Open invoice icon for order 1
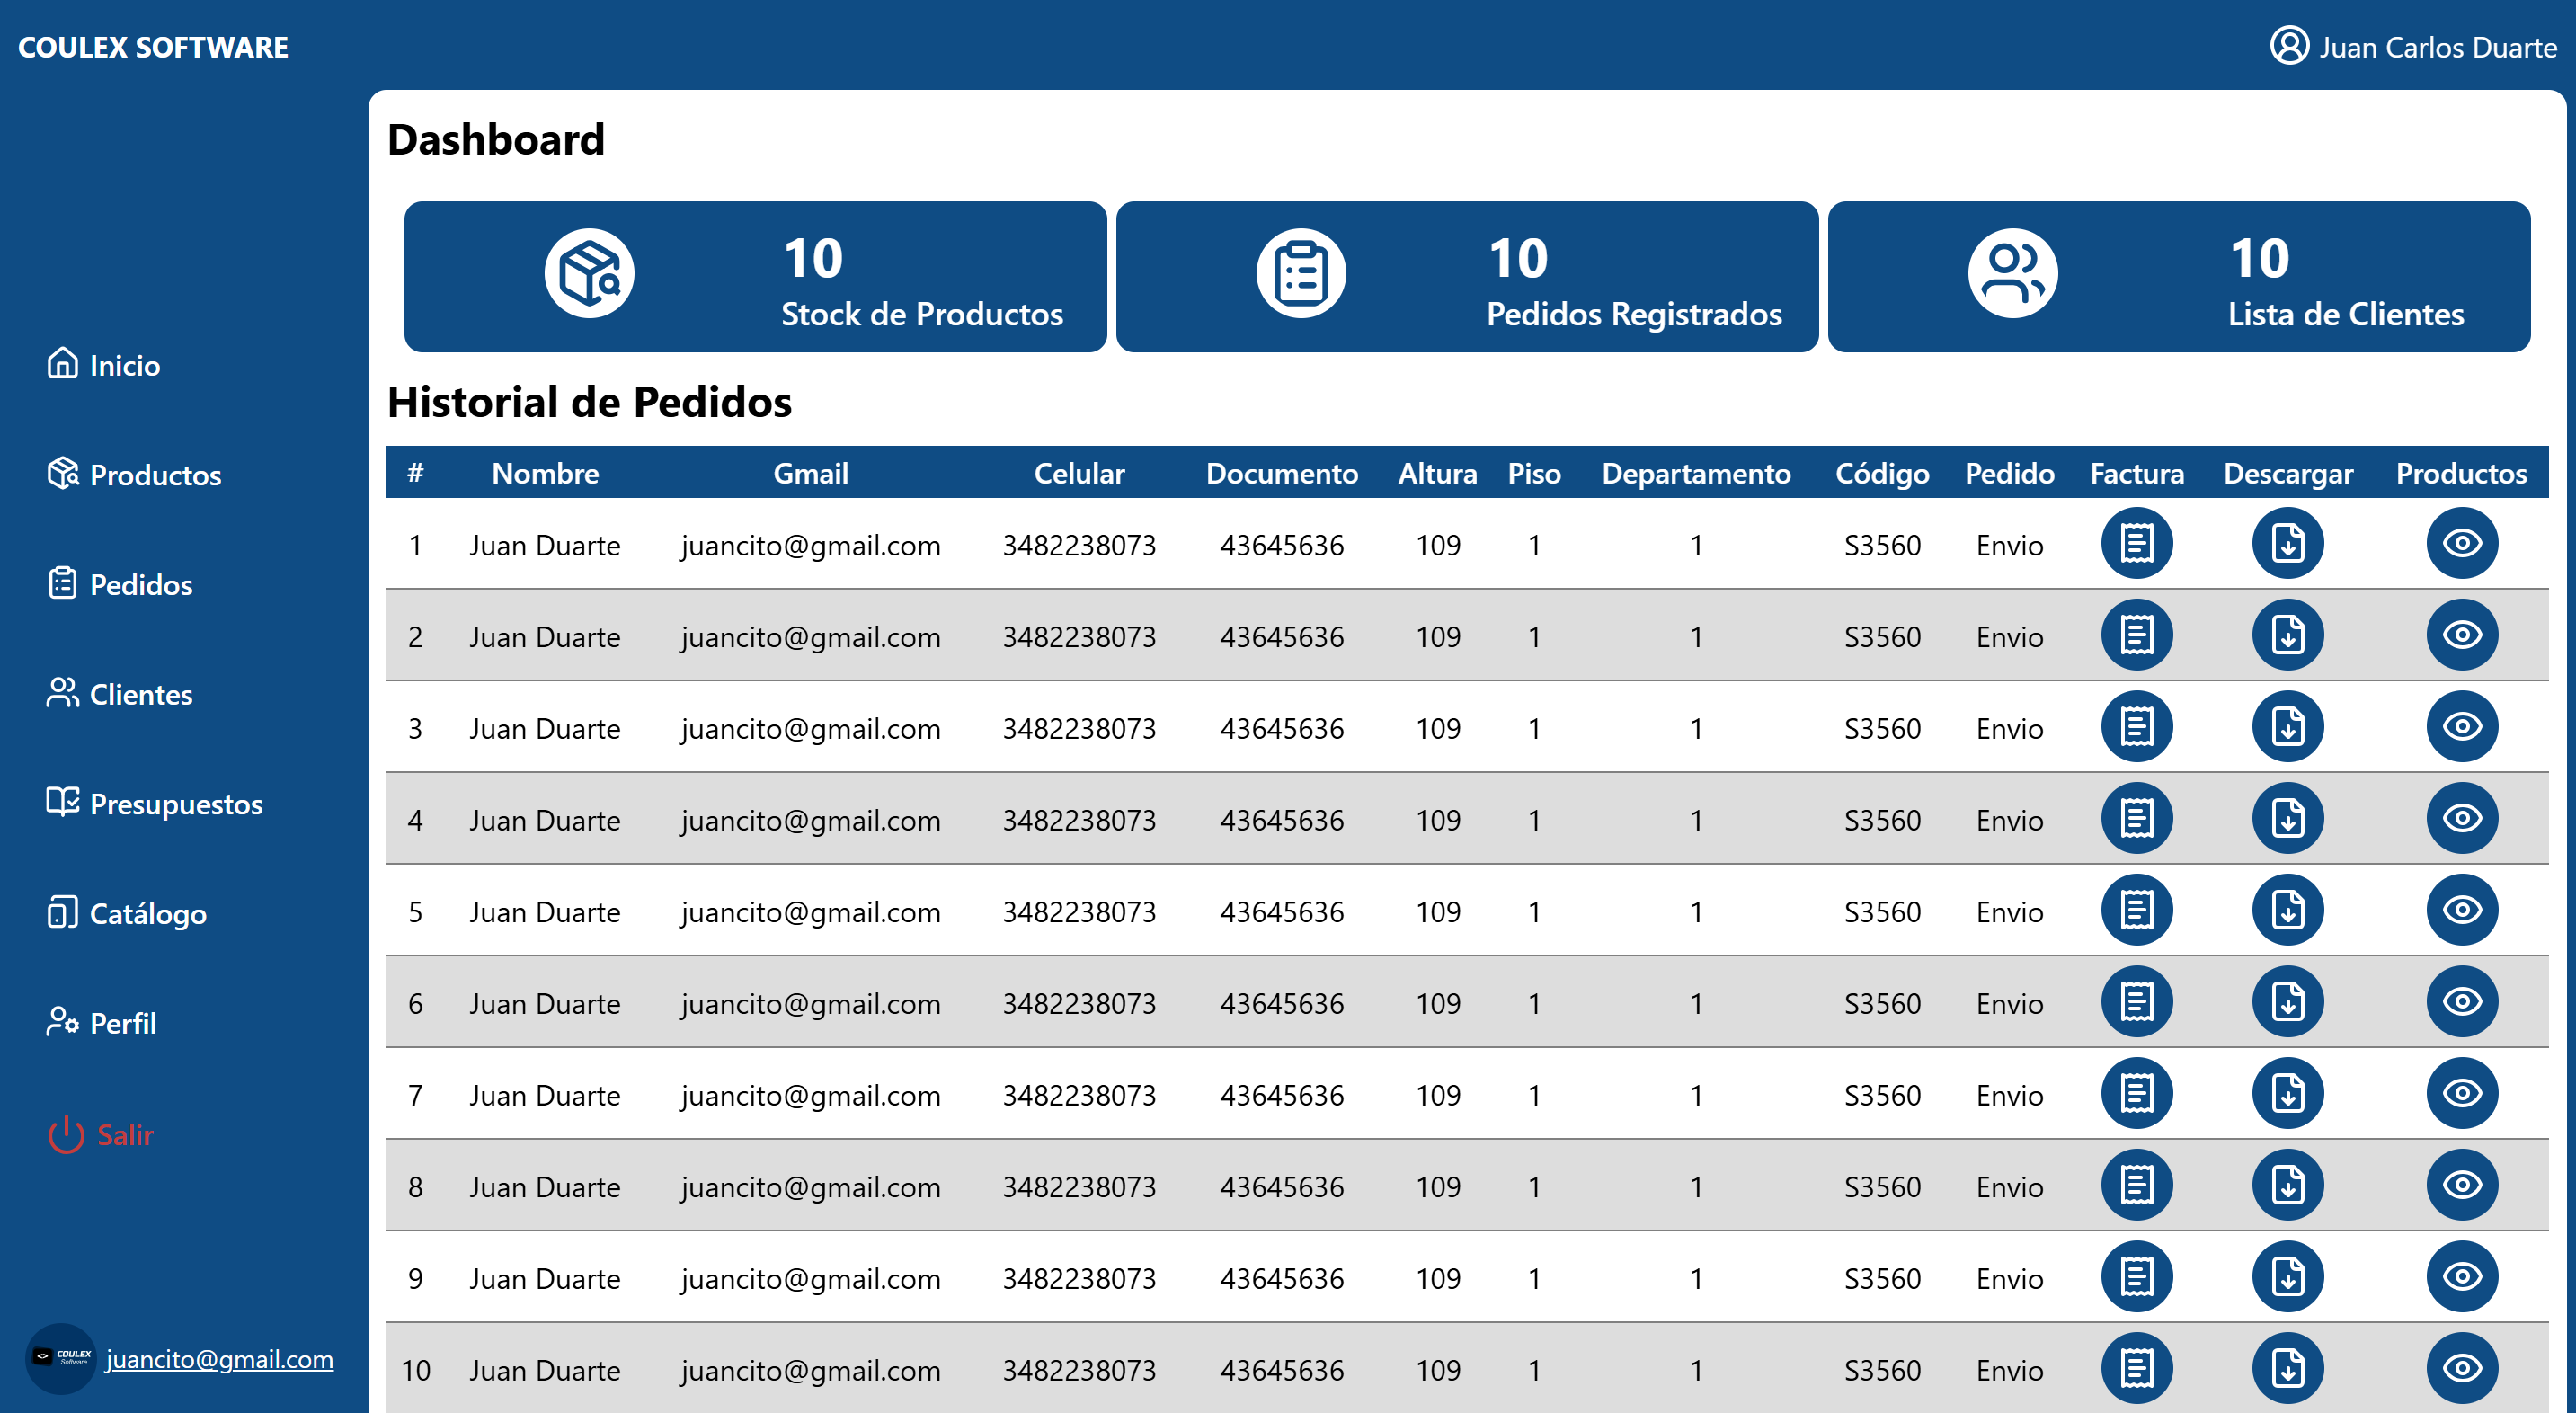Image resolution: width=2576 pixels, height=1413 pixels. (2136, 544)
